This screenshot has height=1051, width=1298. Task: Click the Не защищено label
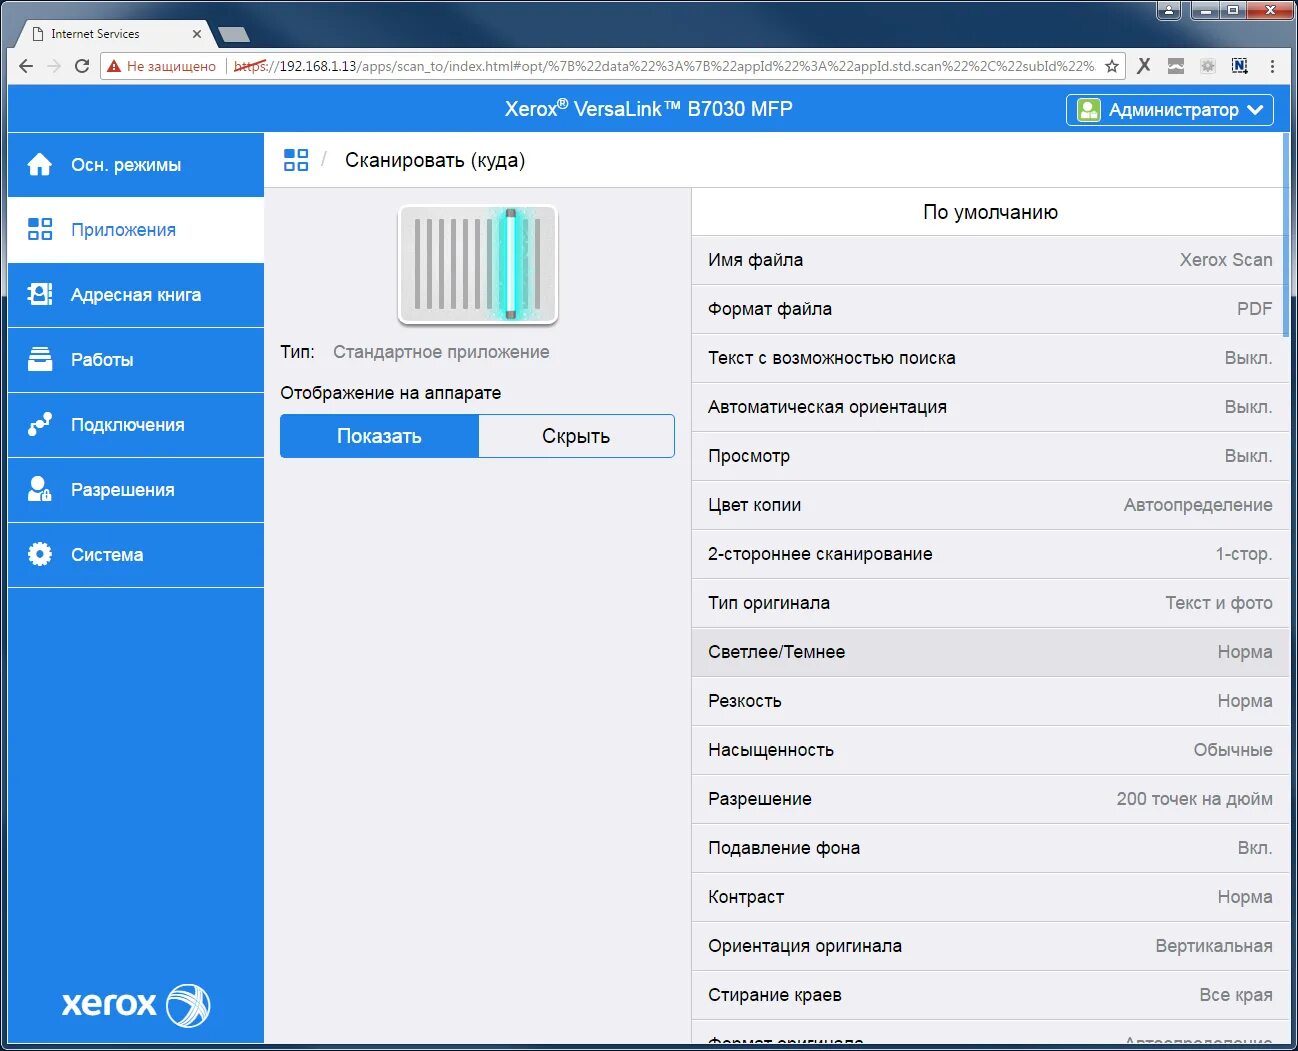pos(171,66)
